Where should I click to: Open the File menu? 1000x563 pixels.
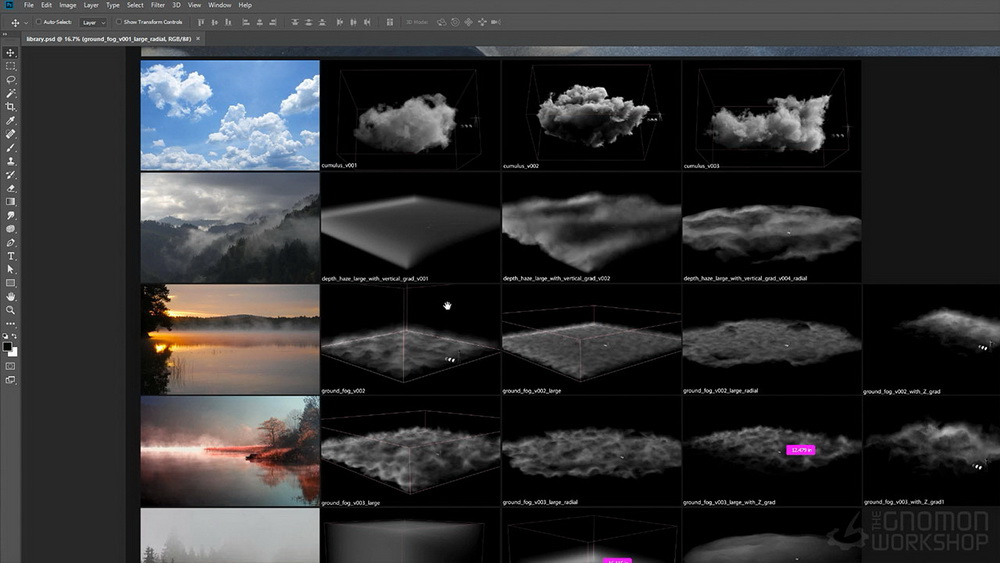pyautogui.click(x=29, y=5)
